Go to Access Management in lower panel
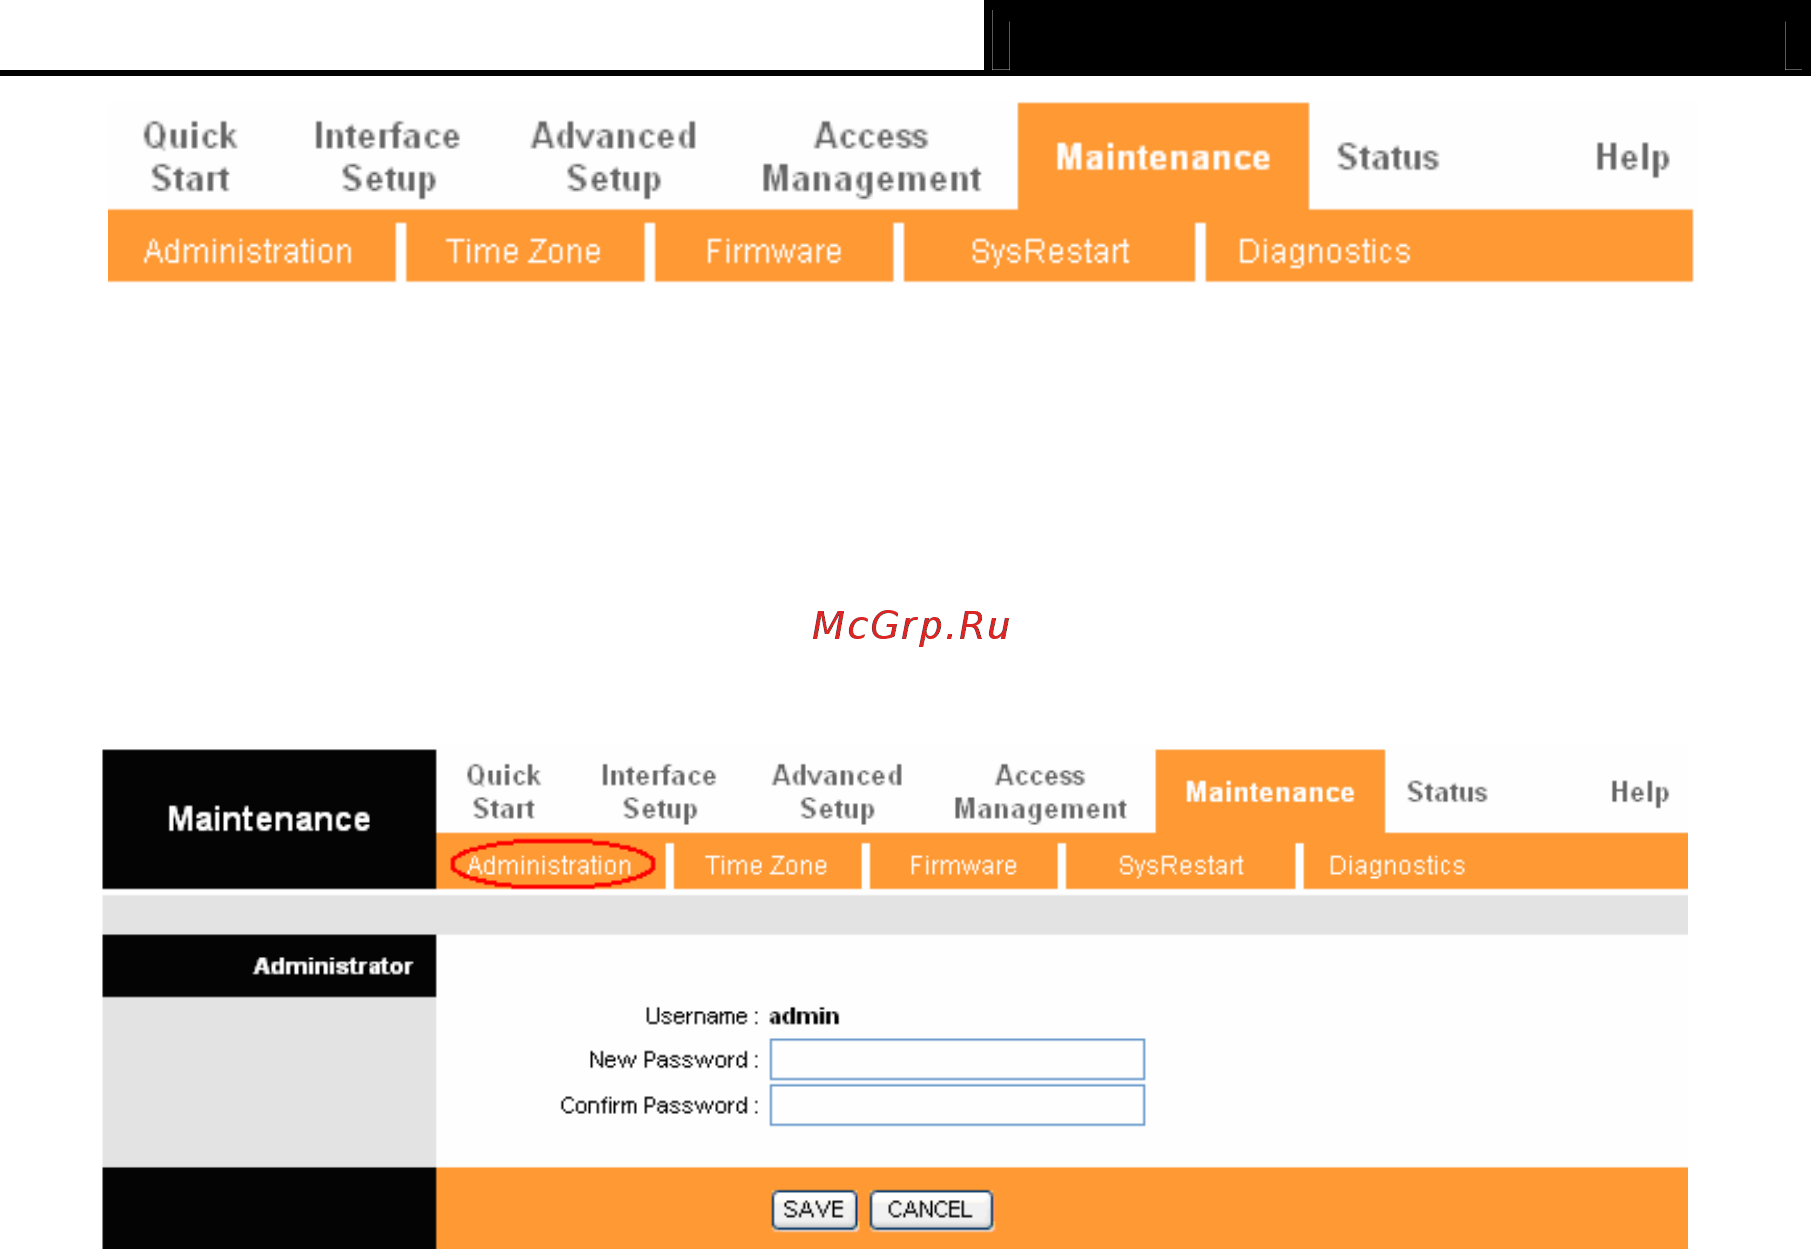Screen dimensions: 1811x1249 pos(1040,792)
